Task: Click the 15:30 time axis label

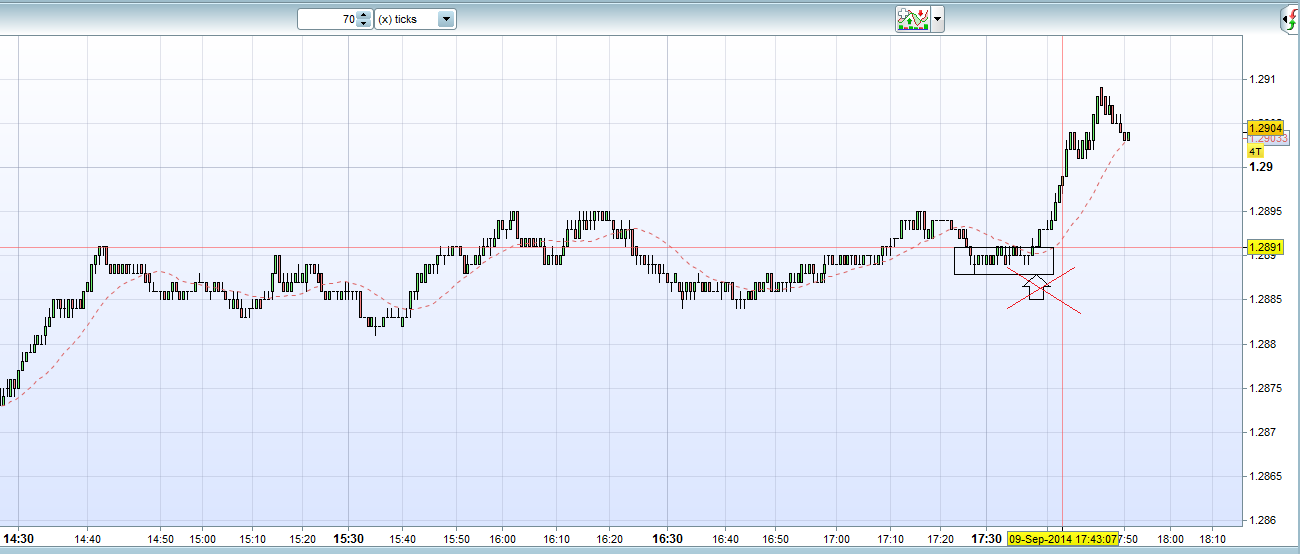Action: point(348,538)
